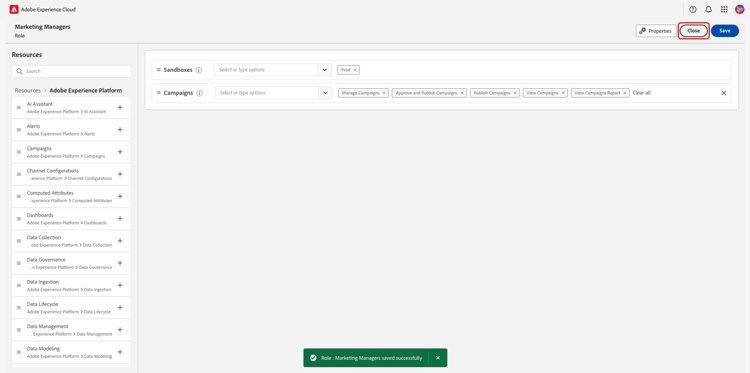Add the Data Governance resource
750x373 pixels.
pos(120,263)
